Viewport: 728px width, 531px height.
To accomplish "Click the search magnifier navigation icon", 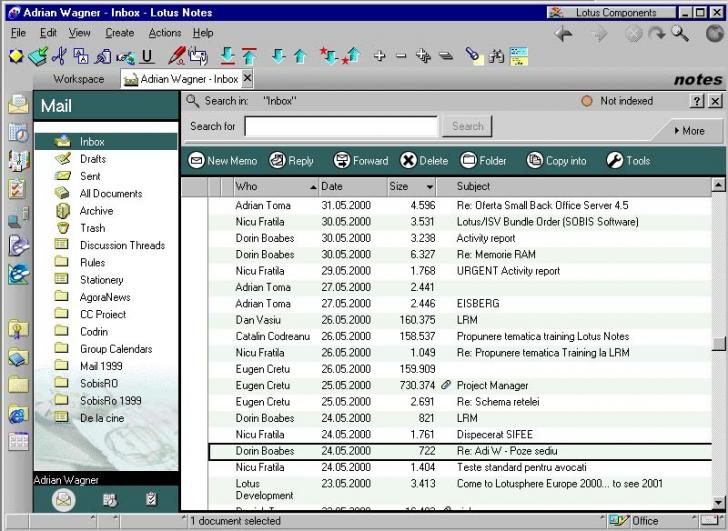I will (x=680, y=34).
